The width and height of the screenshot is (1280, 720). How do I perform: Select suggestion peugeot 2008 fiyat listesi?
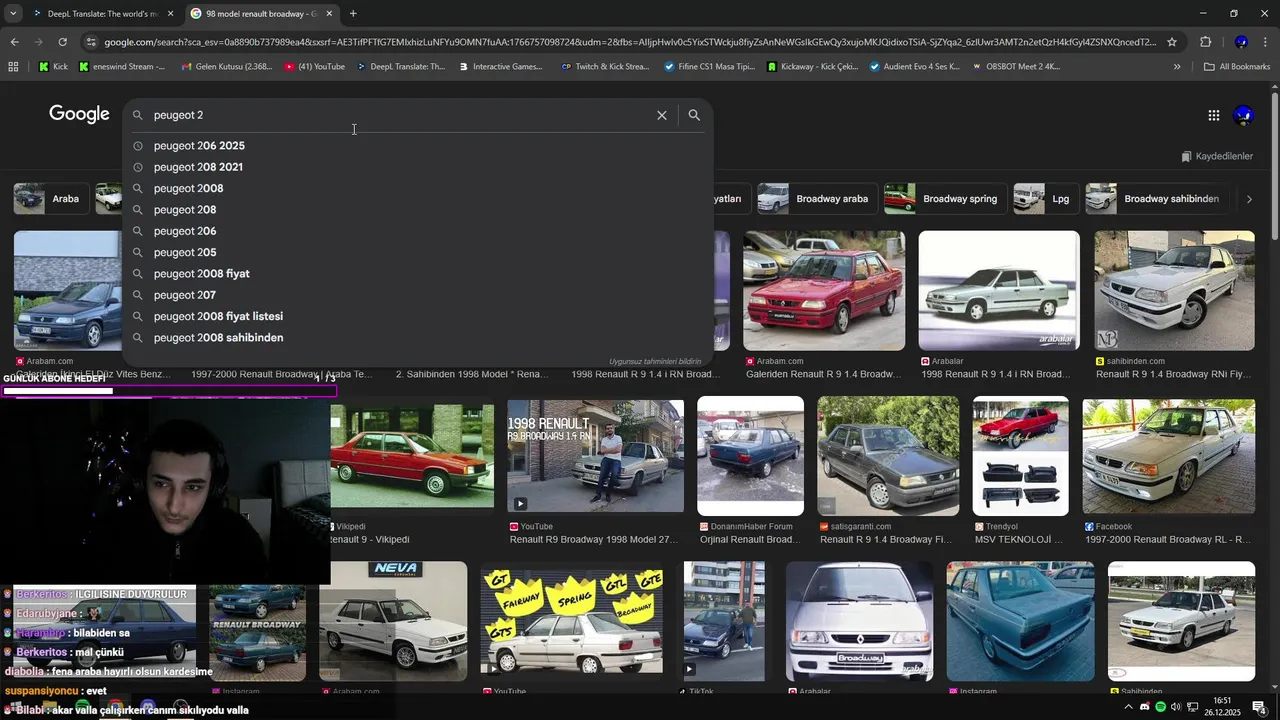418,316
